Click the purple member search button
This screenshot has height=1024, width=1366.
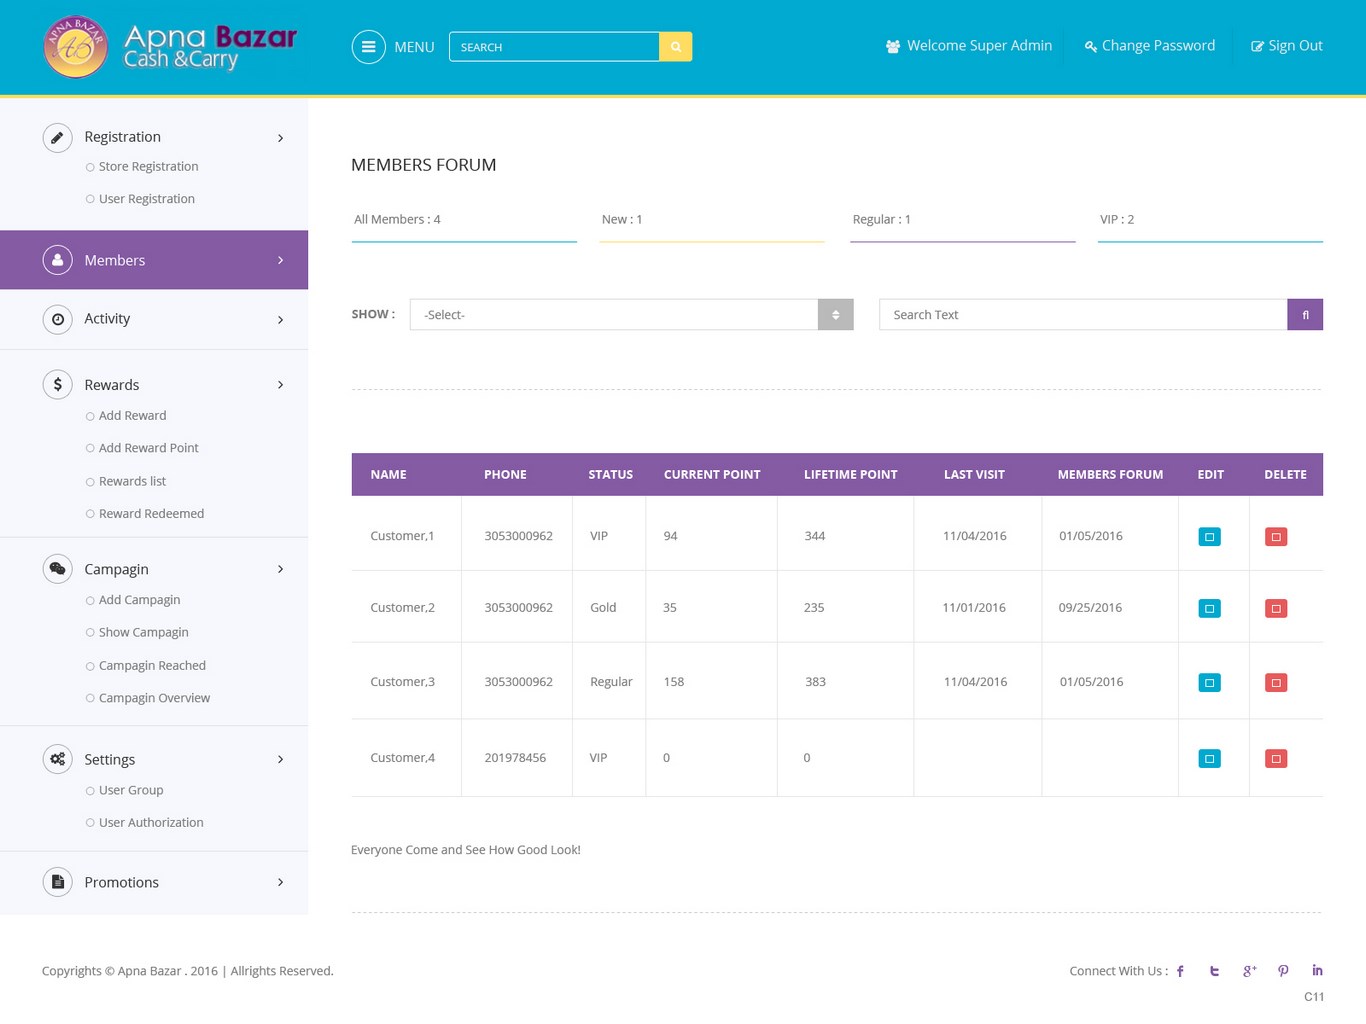pos(1304,315)
